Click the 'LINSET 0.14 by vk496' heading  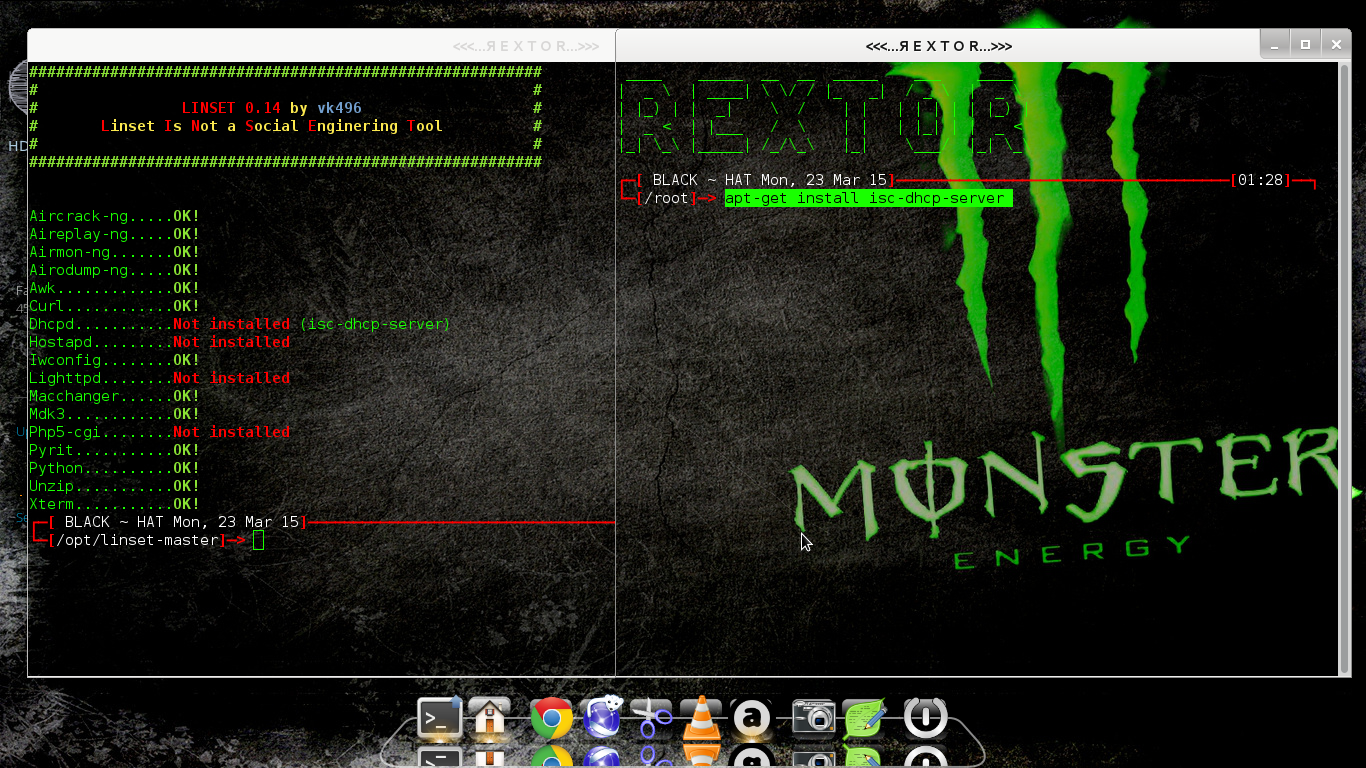pos(272,108)
